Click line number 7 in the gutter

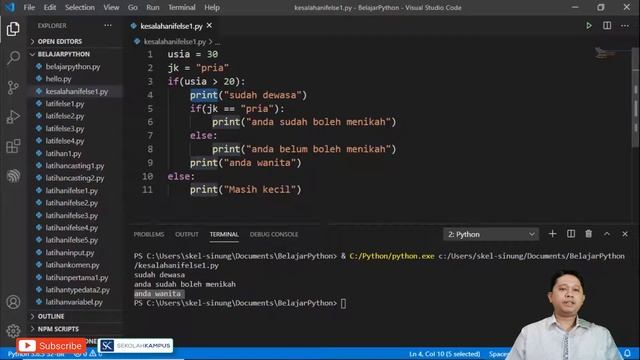pyautogui.click(x=150, y=136)
